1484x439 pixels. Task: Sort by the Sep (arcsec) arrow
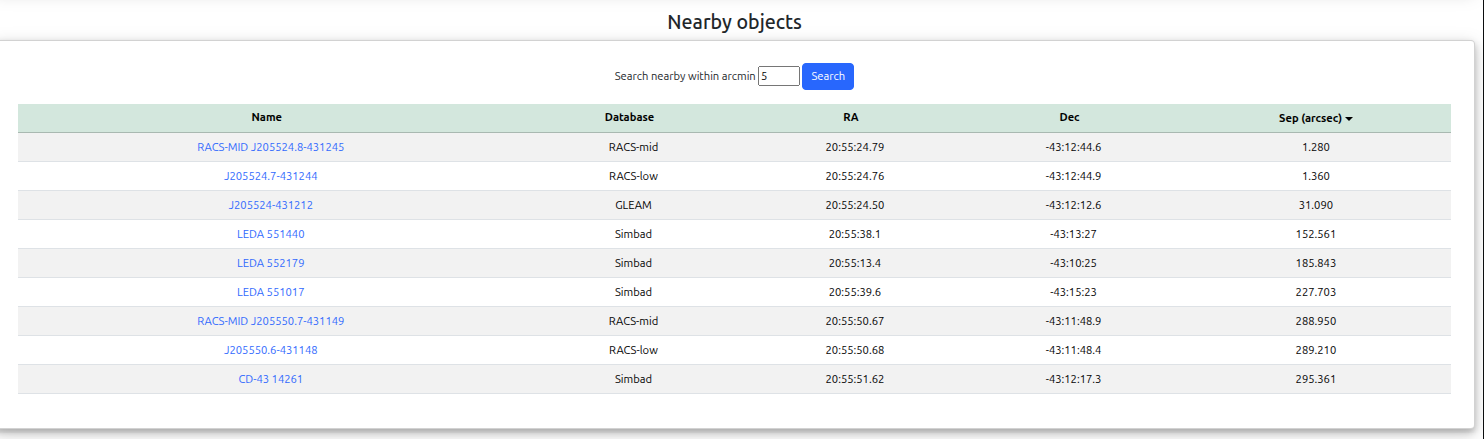tap(1349, 119)
